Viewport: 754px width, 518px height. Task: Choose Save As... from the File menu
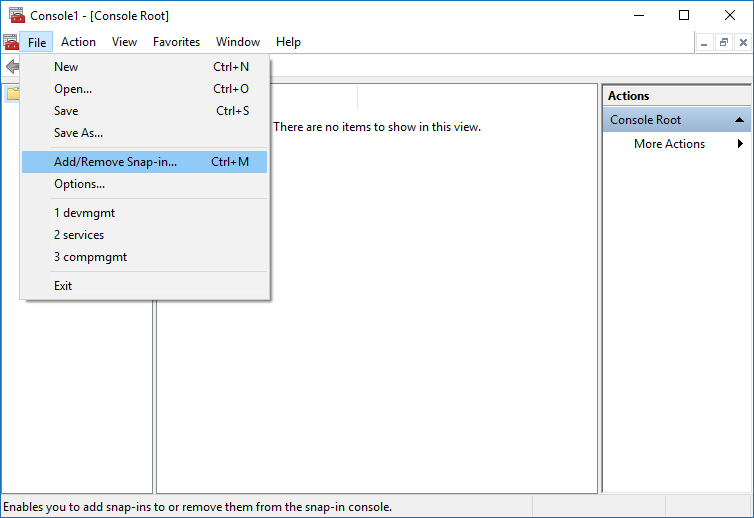(144, 133)
